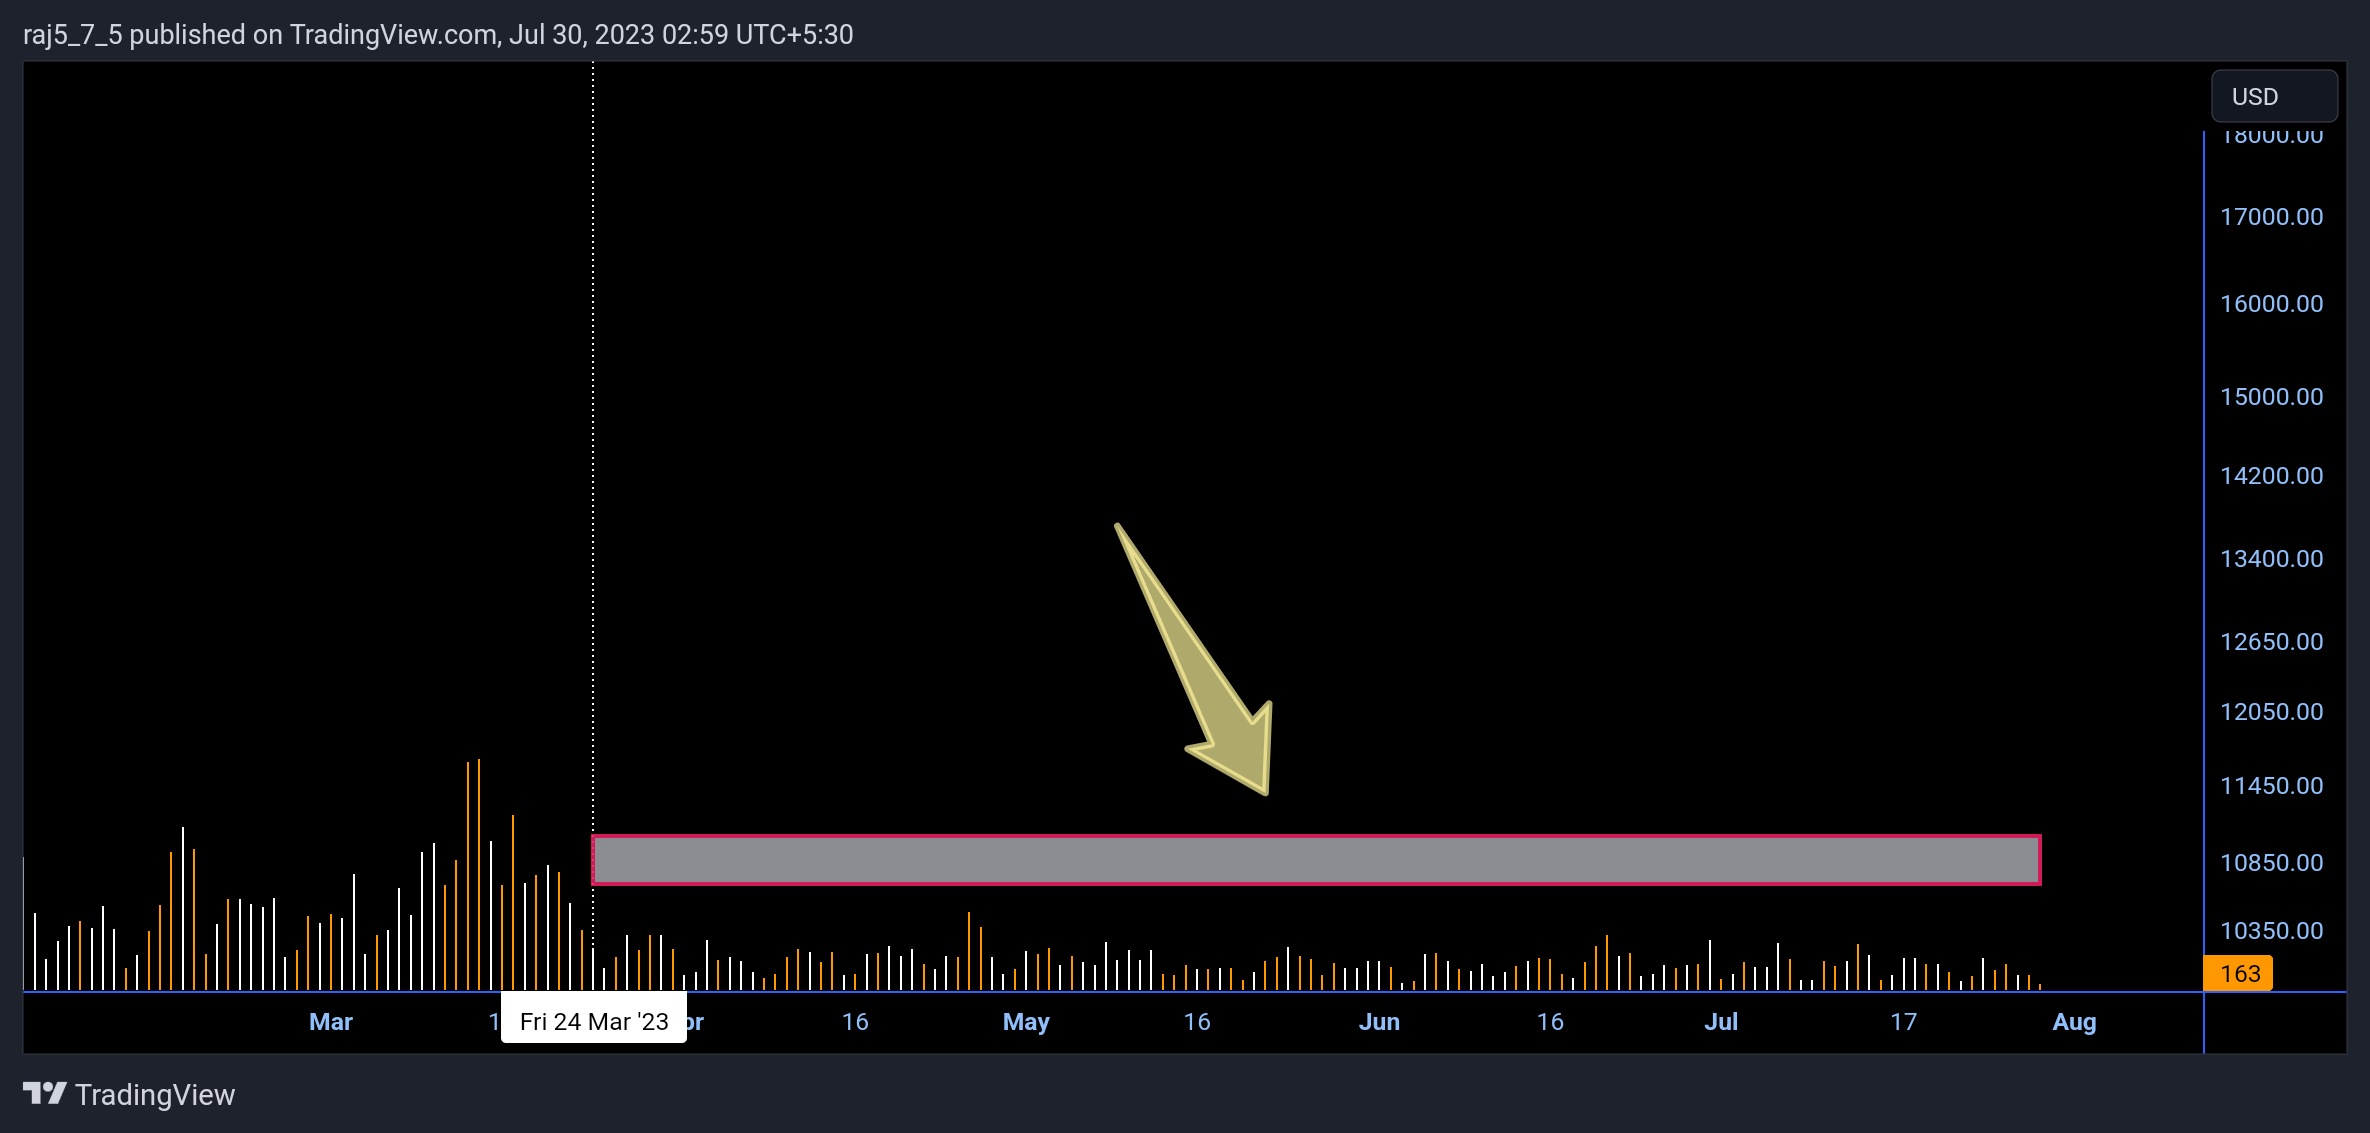Image resolution: width=2370 pixels, height=1133 pixels.
Task: Click the Mar label on time axis
Action: pos(331,1022)
